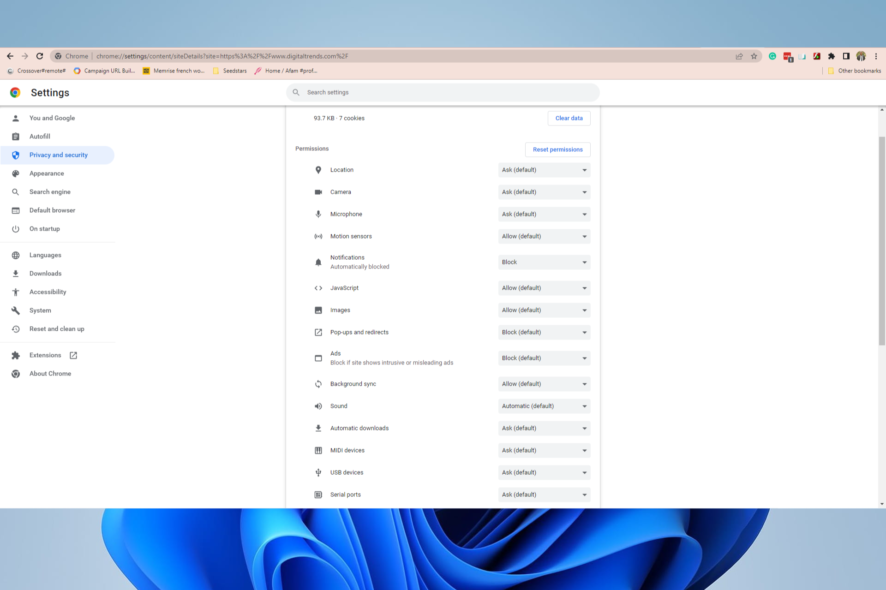Open the Other bookmarks folder
The height and width of the screenshot is (590, 886).
point(856,71)
